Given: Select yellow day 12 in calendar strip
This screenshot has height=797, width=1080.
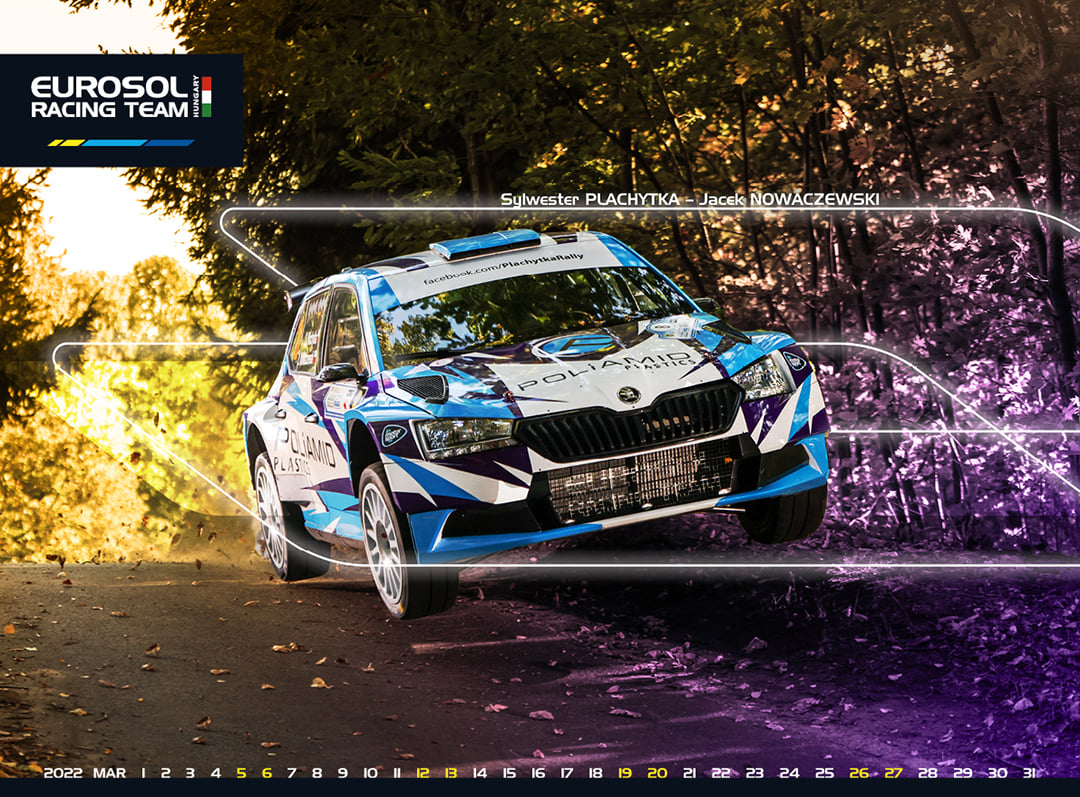Looking at the screenshot, I should point(423,773).
